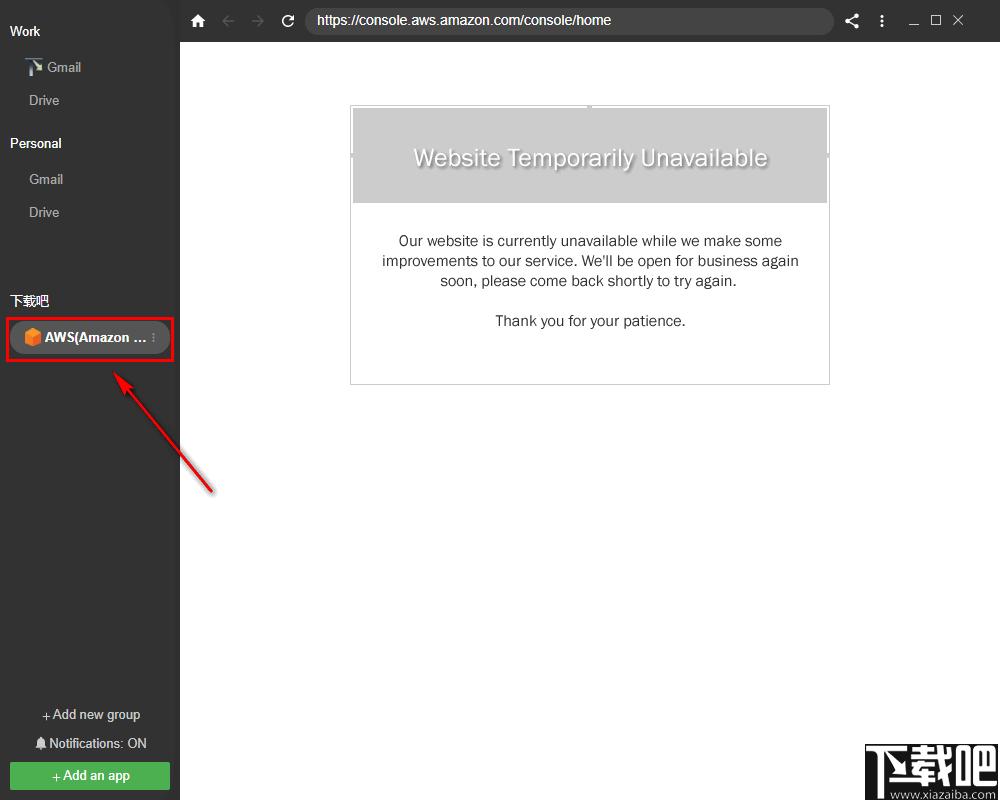The image size is (1000, 800).
Task: Click the back navigation arrow
Action: tap(228, 21)
